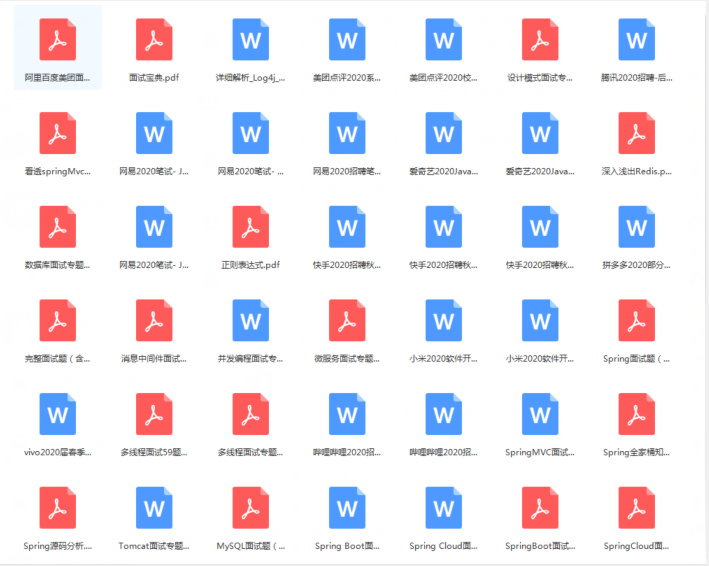Click the 多线程面试专题... PDF icon
The width and height of the screenshot is (709, 566).
(251, 414)
